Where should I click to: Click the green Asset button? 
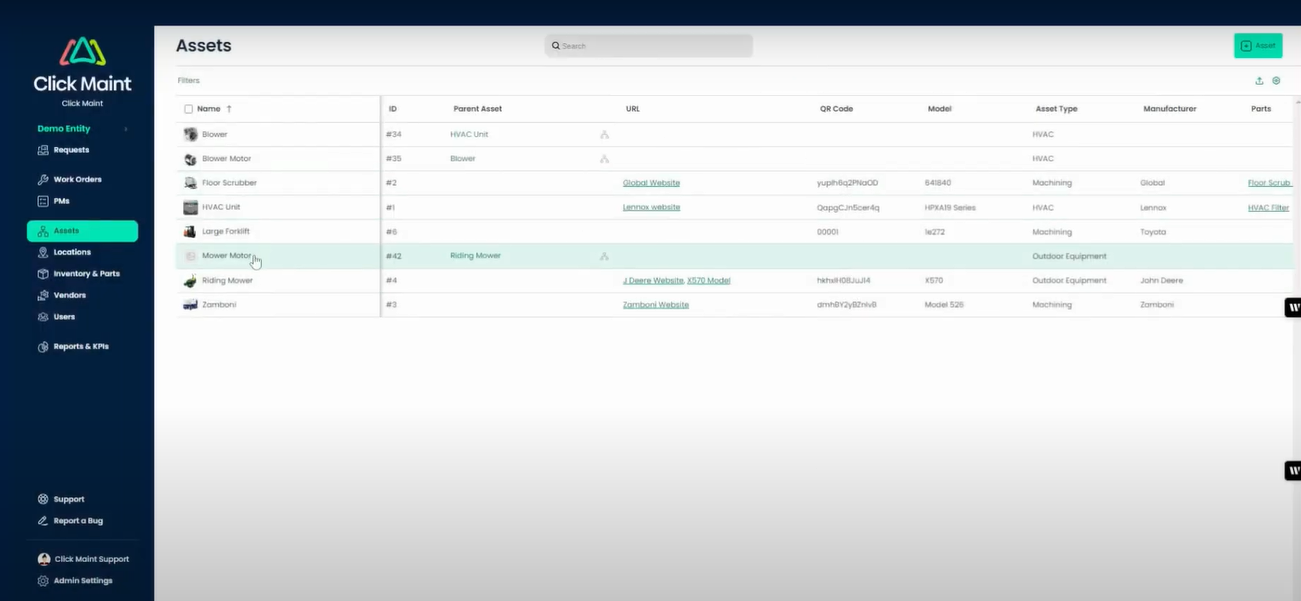[1257, 45]
